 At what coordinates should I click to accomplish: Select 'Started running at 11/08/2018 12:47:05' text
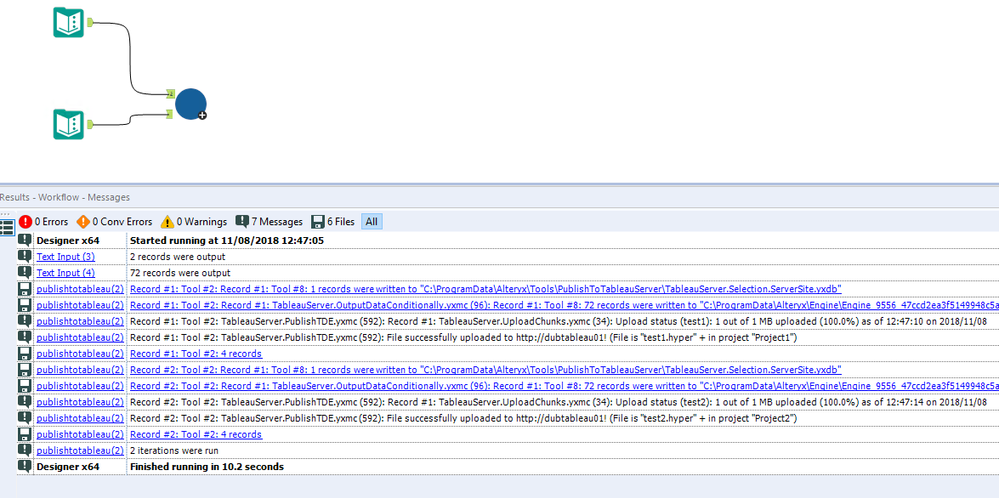(x=227, y=241)
